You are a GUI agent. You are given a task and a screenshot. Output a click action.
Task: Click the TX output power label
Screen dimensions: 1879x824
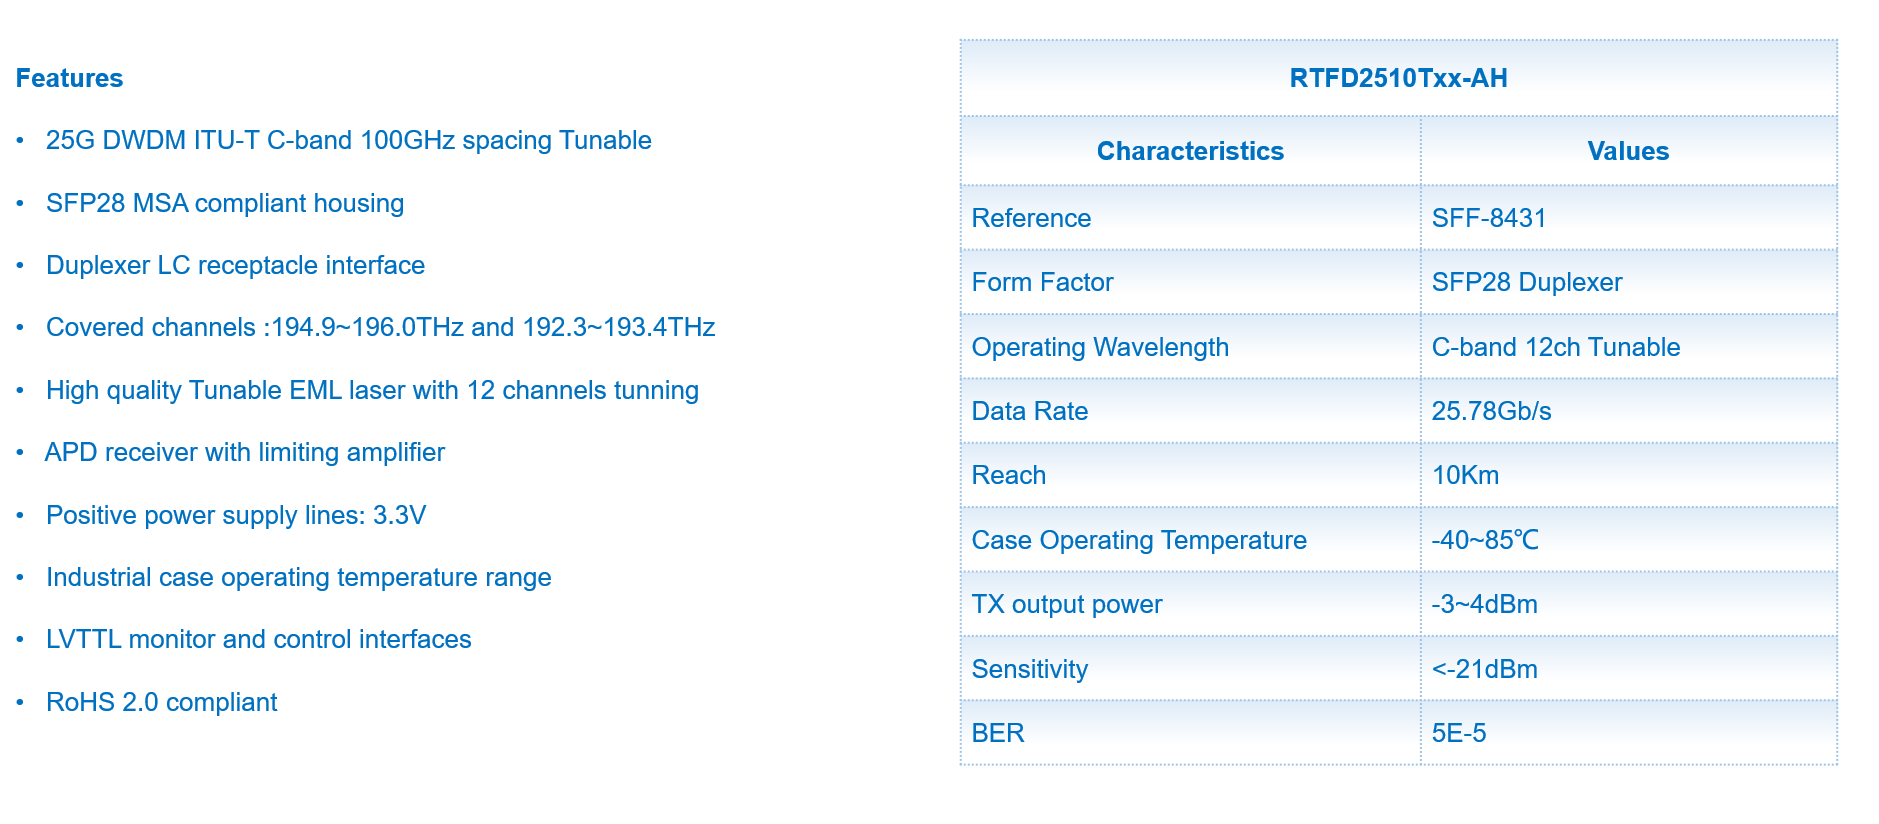pos(1067,604)
